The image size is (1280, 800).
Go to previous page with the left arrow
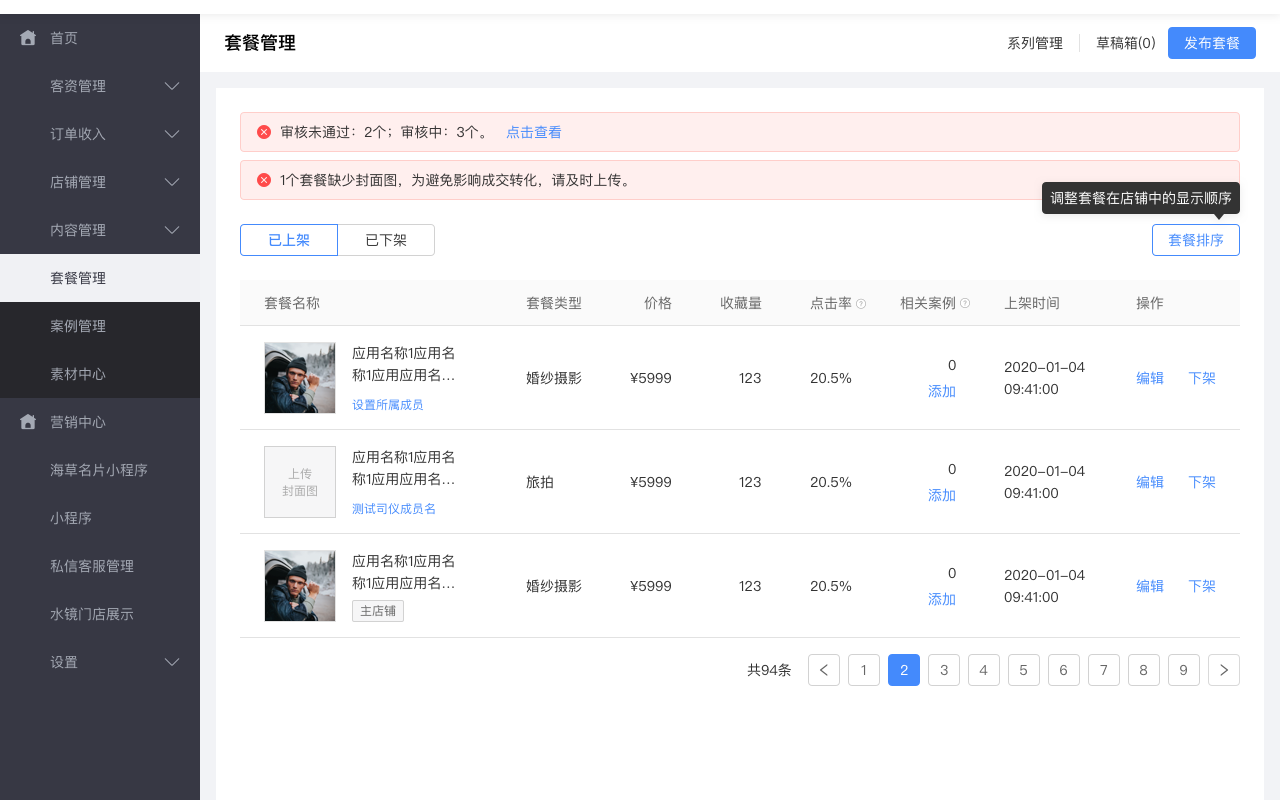click(x=823, y=670)
